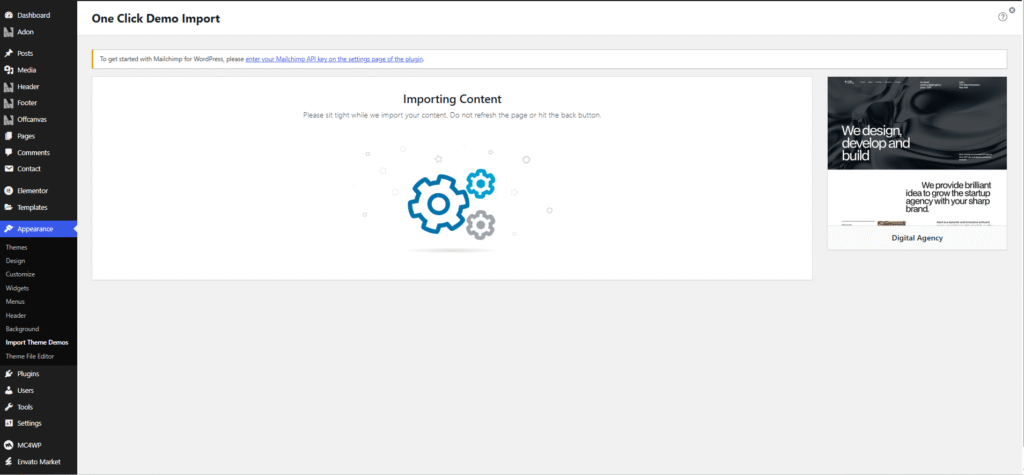The width and height of the screenshot is (1024, 475).
Task: Open Media menu
Action: (x=27, y=70)
